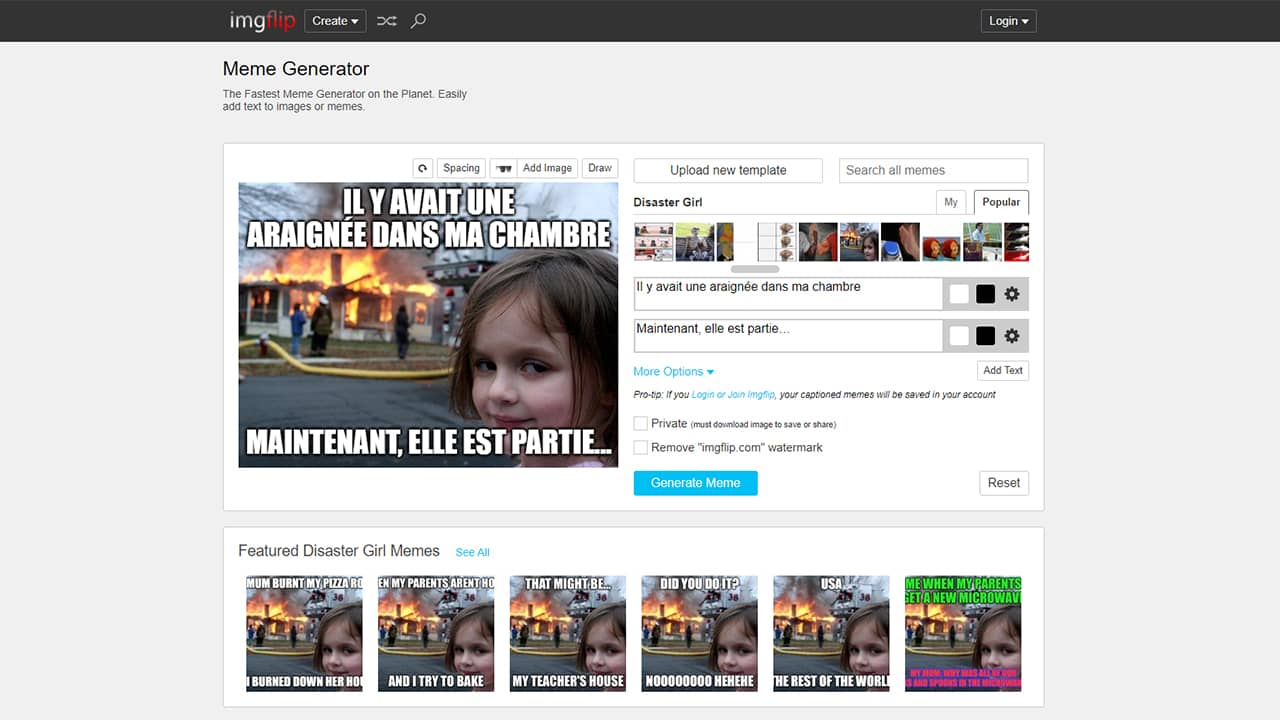Screen dimensions: 1280x720
Task: Click the Disaster Girl meme preview image
Action: point(428,325)
